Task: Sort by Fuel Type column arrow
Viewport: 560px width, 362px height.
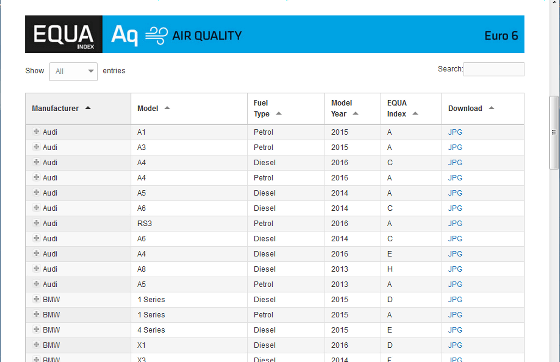Action: click(279, 114)
